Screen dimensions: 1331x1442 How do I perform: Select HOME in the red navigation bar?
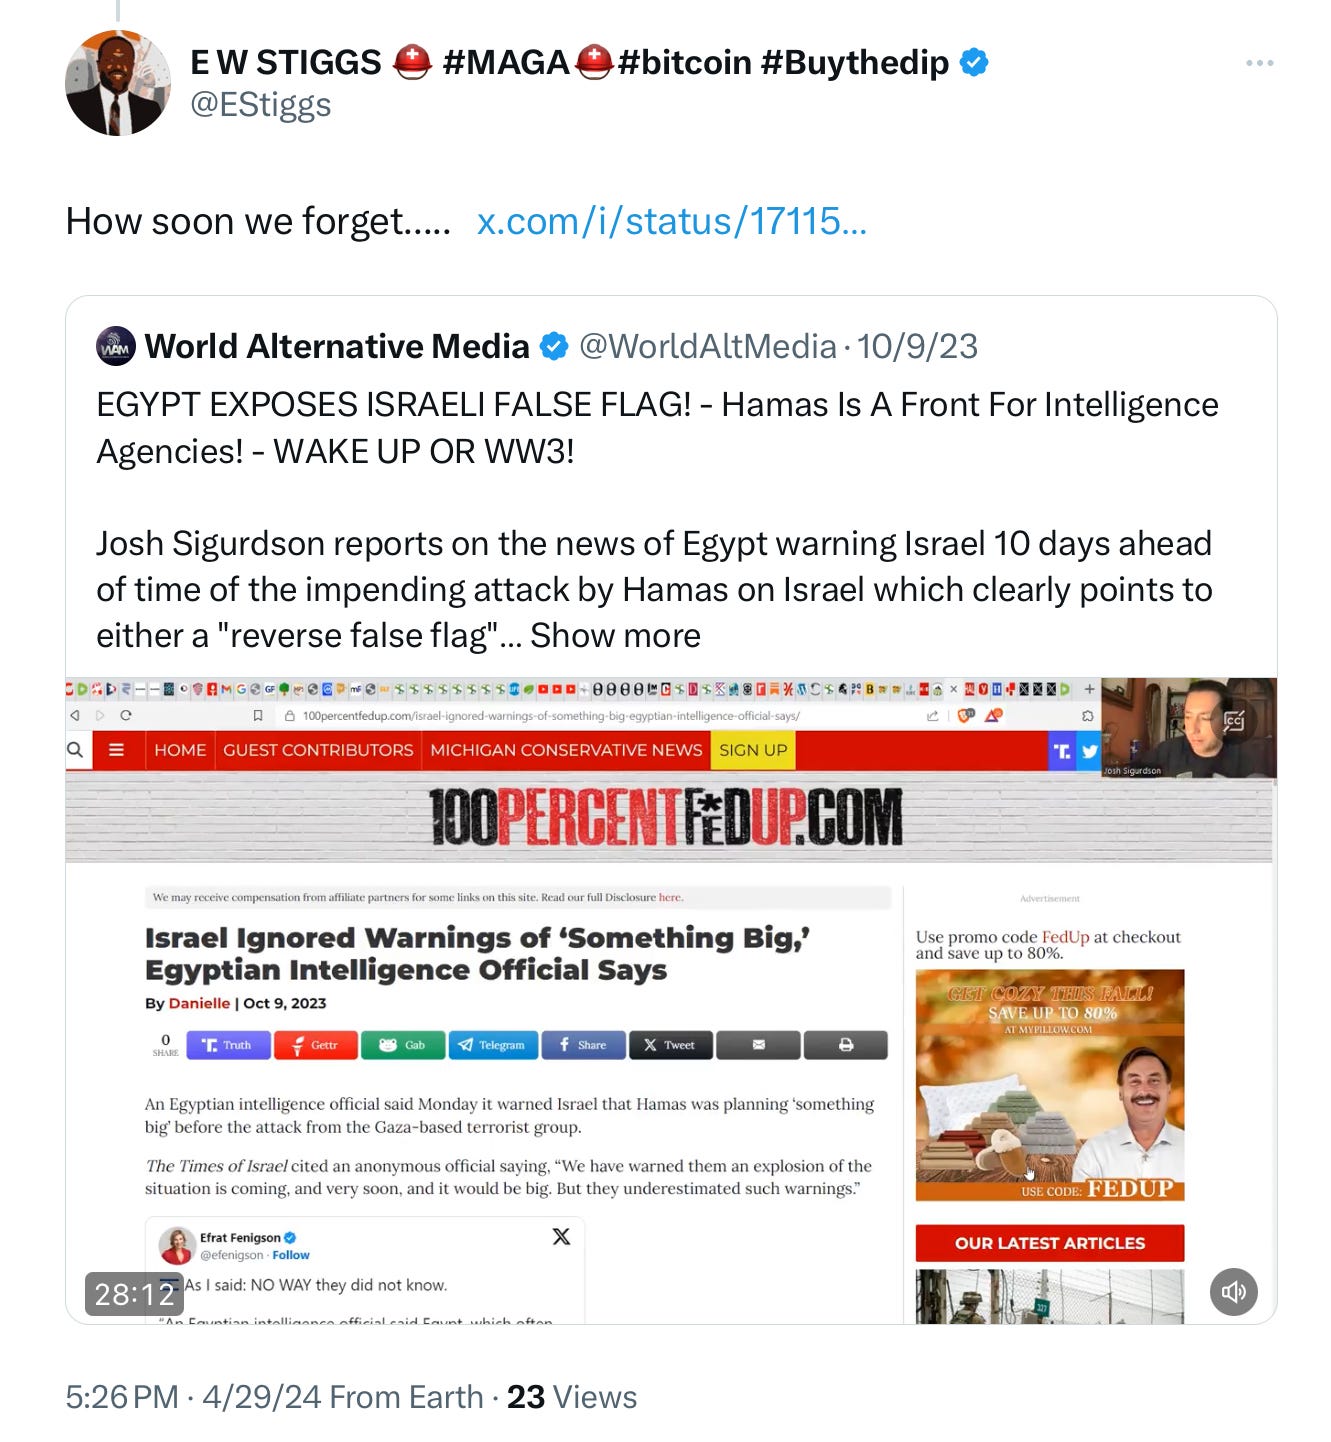[180, 750]
